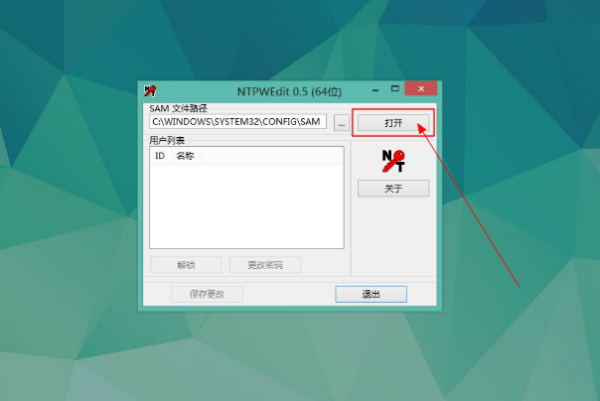Click the 用户列表 label

click(x=167, y=140)
